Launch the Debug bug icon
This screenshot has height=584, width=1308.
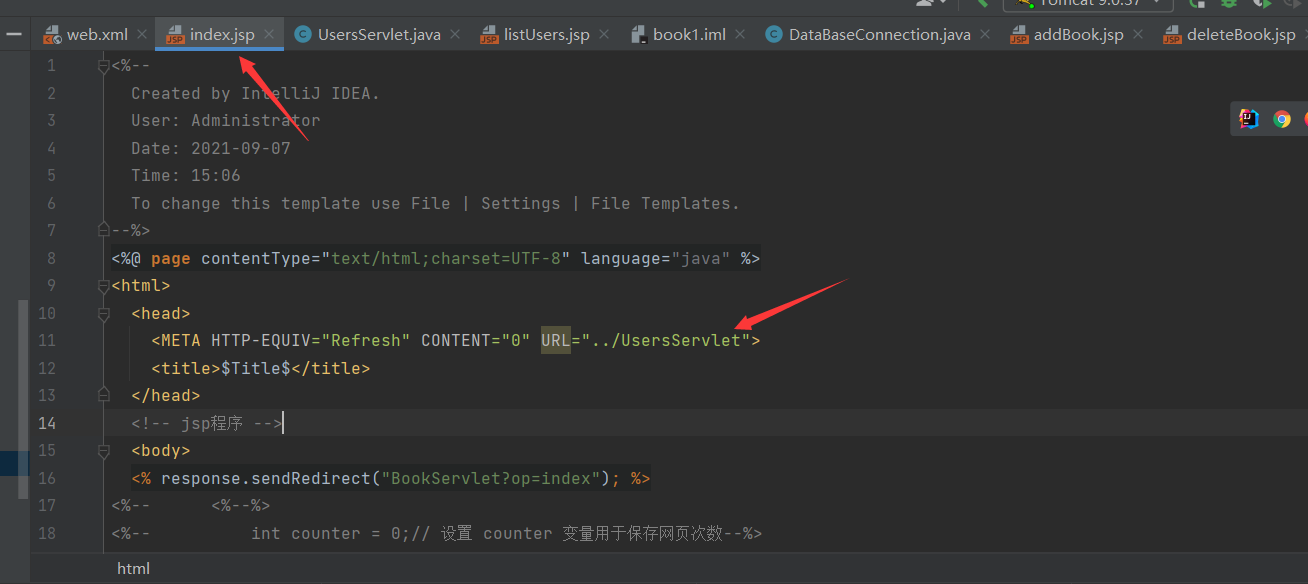pyautogui.click(x=1229, y=4)
